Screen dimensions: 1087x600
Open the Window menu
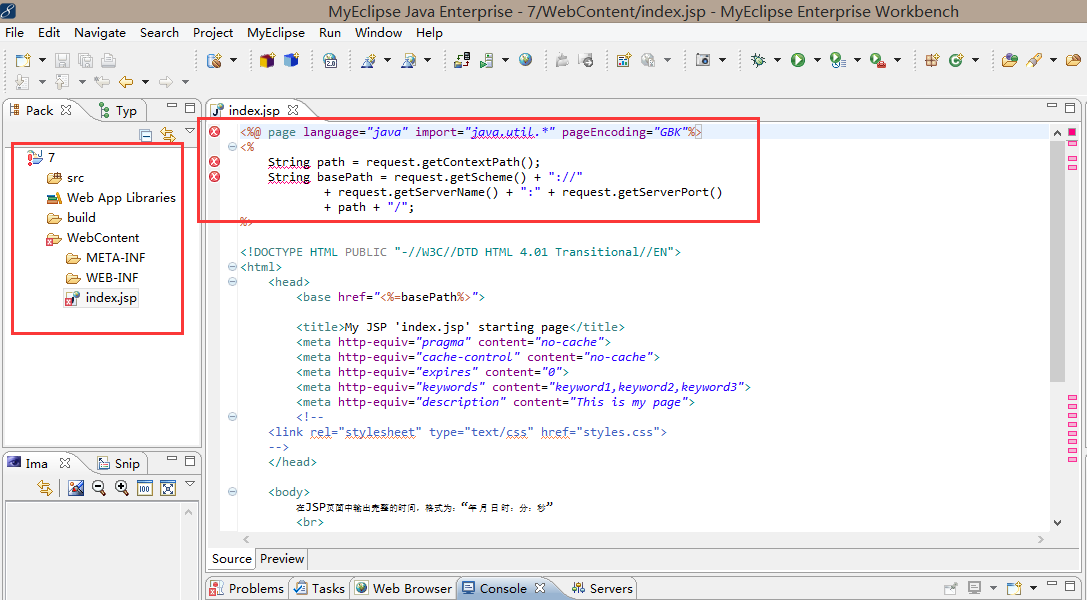378,33
